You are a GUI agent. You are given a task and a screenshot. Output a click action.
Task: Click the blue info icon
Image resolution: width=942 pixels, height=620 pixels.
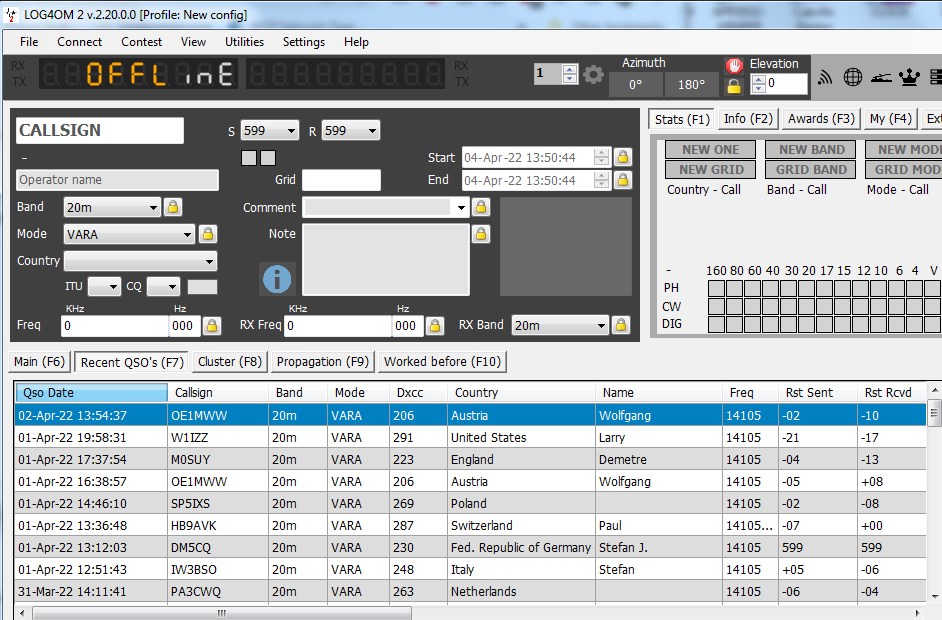pos(277,279)
